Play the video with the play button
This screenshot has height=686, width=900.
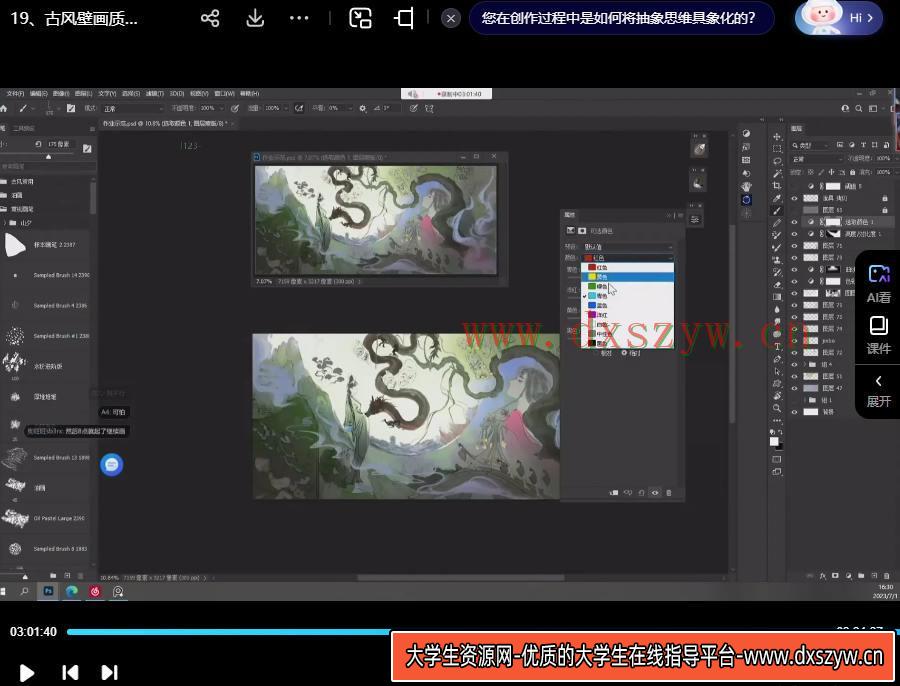tap(26, 672)
